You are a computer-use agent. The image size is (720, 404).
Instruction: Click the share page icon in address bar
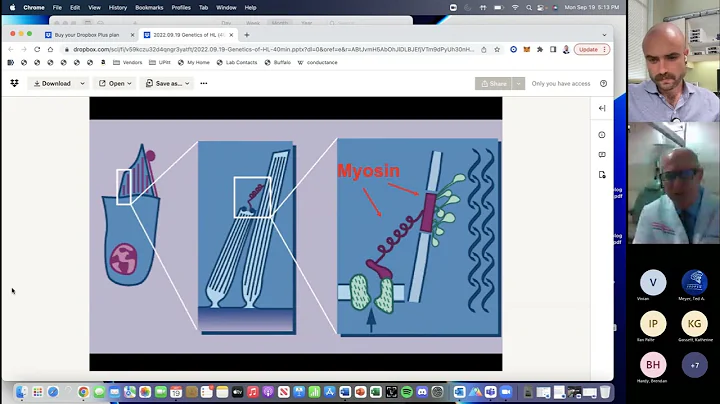click(484, 49)
